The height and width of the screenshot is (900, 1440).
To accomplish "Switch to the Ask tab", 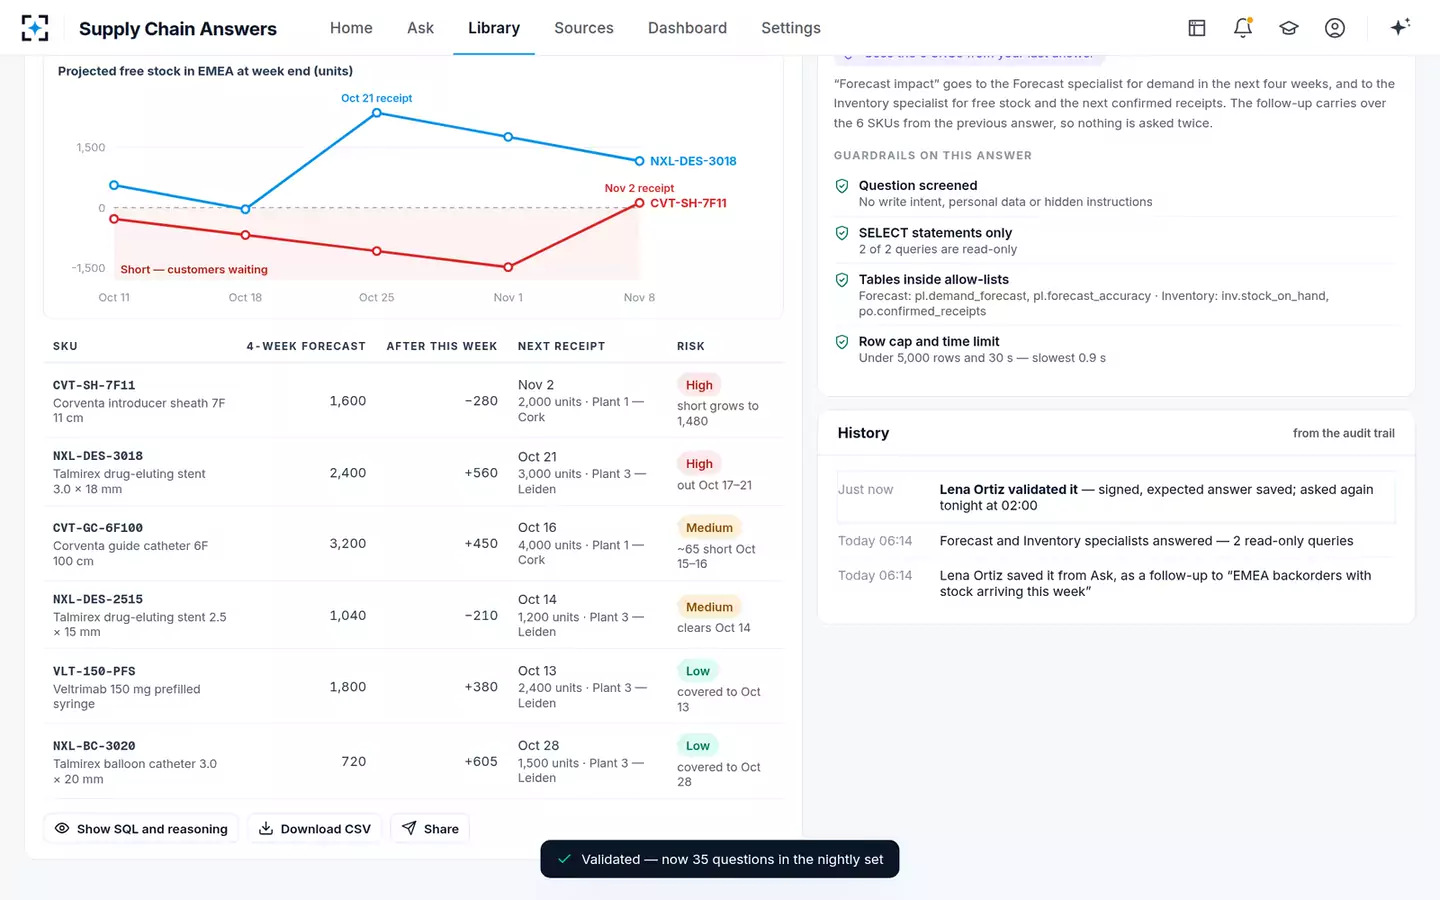I will point(420,28).
